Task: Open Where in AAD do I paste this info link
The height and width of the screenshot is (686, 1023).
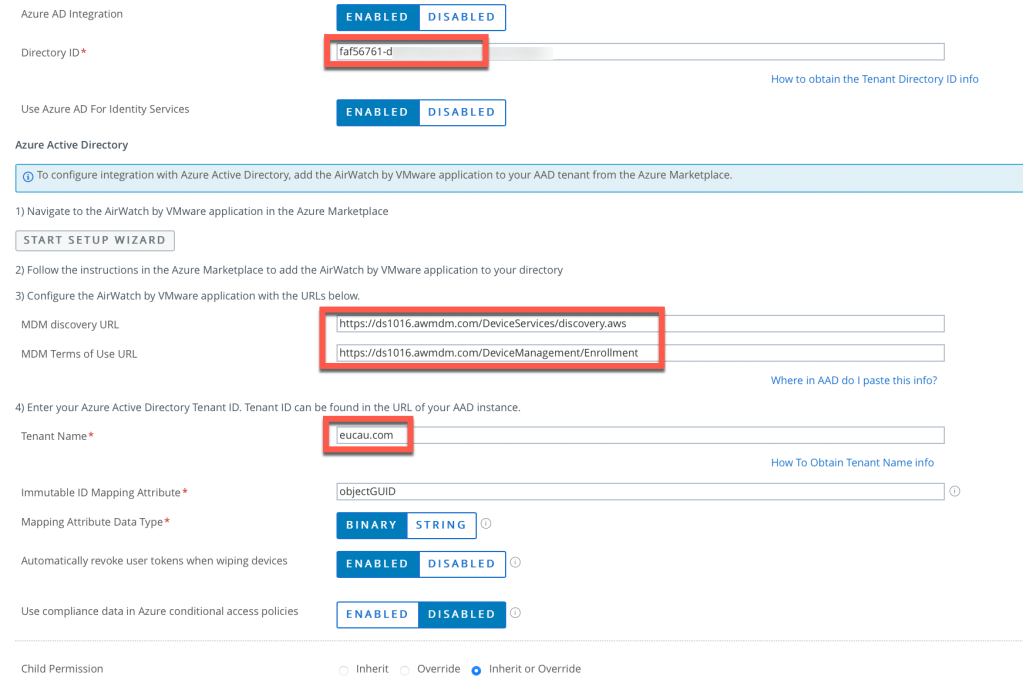Action: point(853,380)
